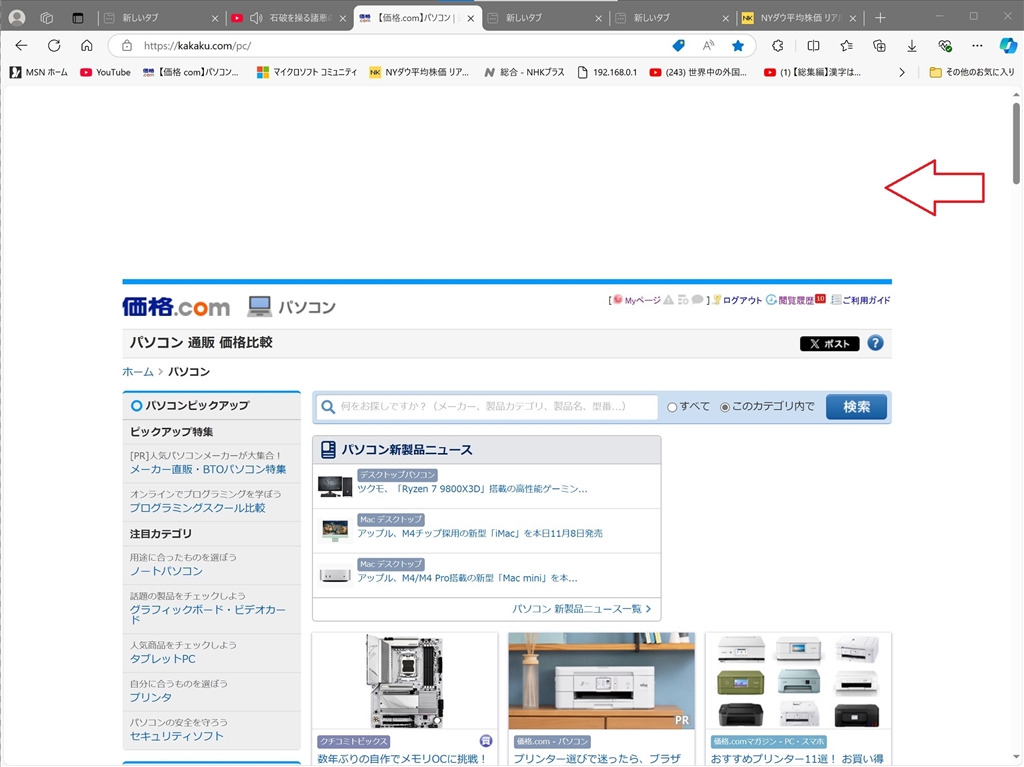Open the ご利用ガイド link

point(866,300)
